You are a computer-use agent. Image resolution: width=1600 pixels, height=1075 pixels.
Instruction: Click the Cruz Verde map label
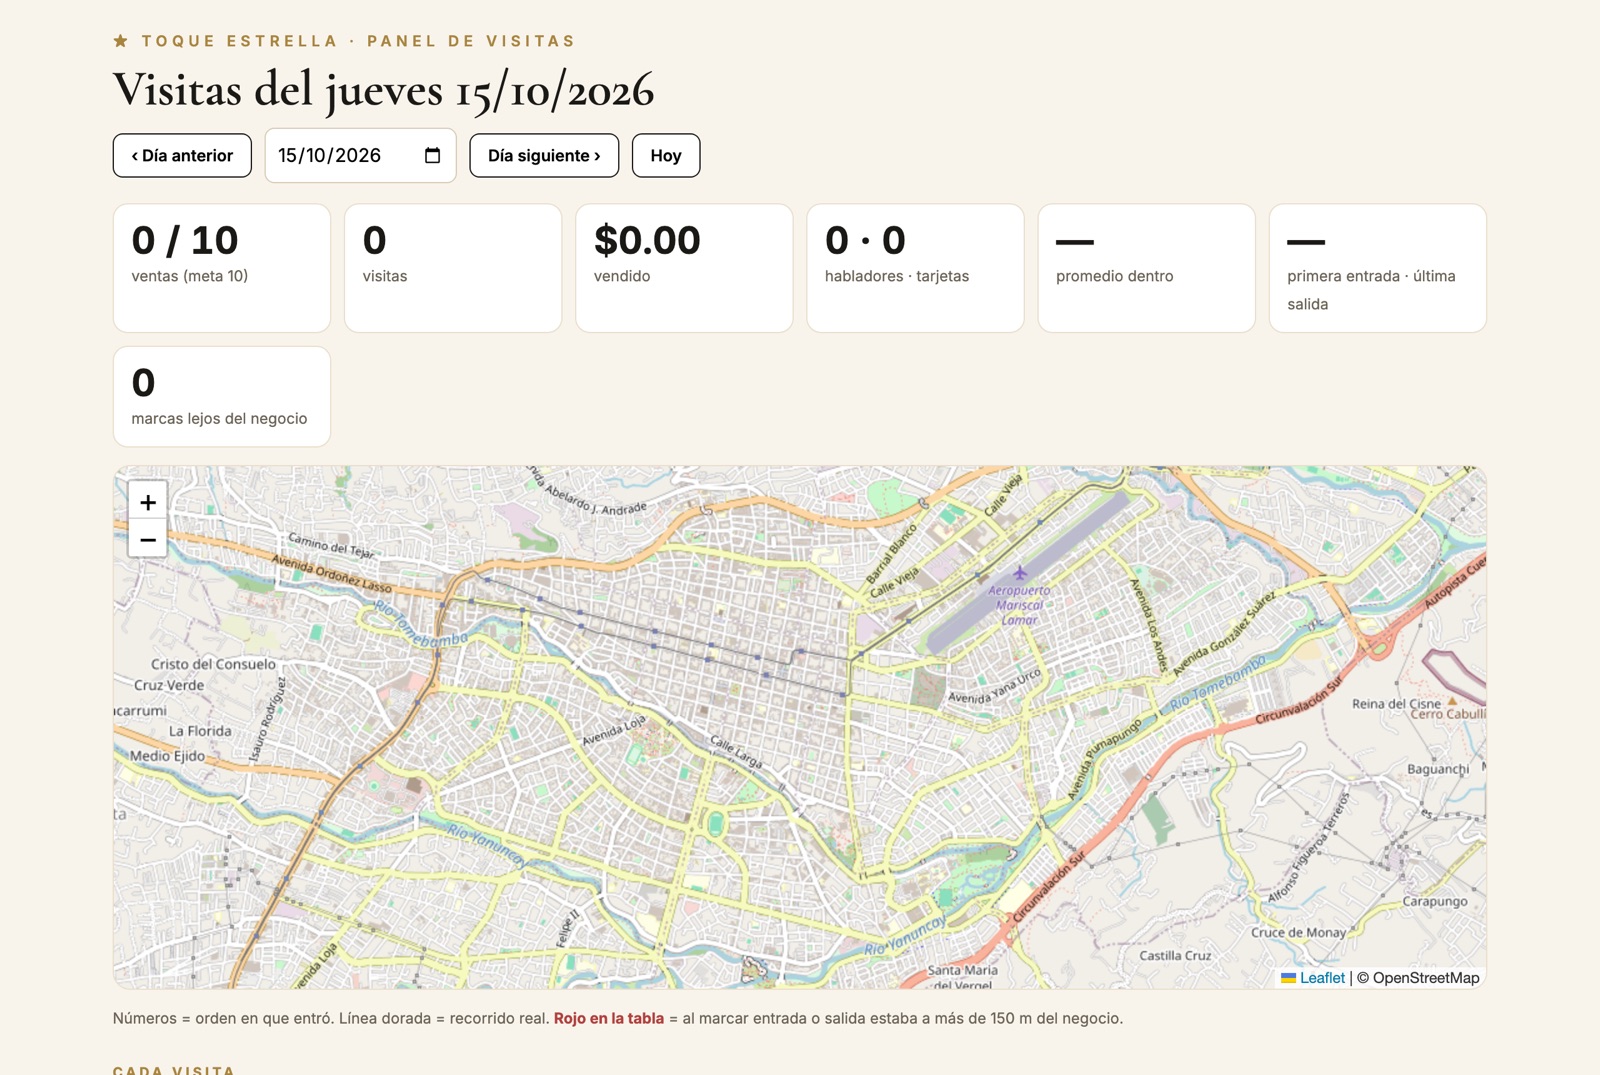[x=169, y=685]
